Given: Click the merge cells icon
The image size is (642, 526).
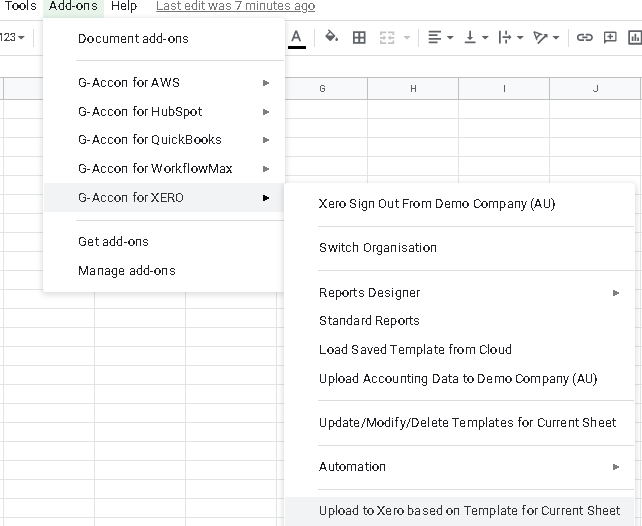Looking at the screenshot, I should (387, 38).
